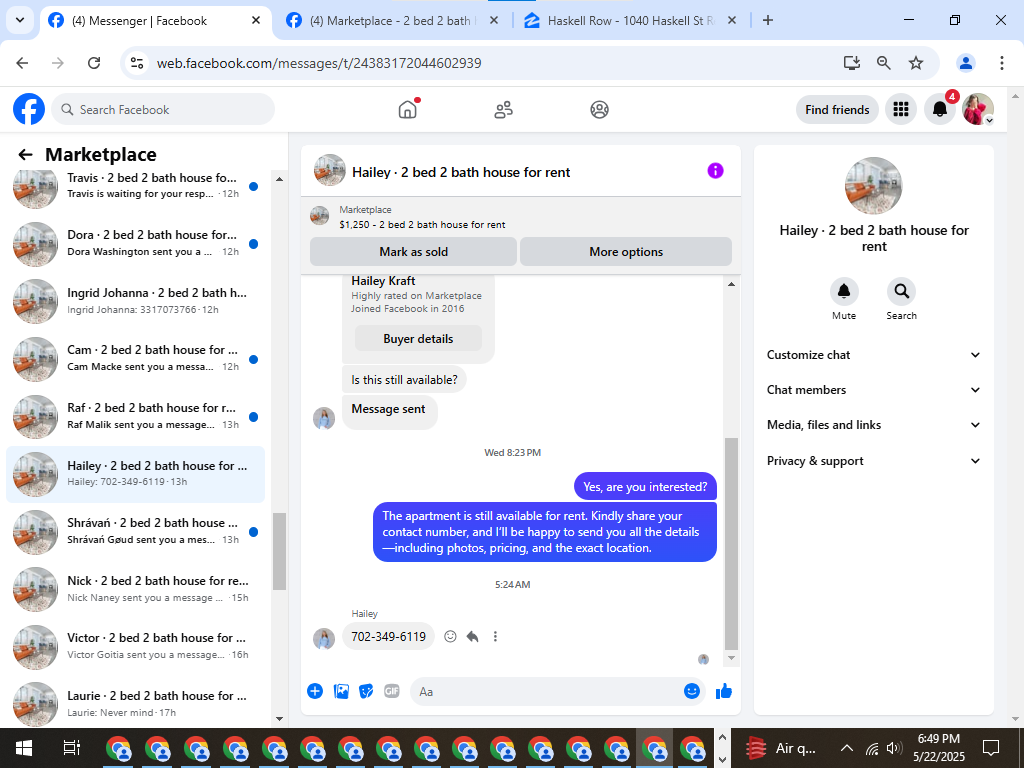Screen dimensions: 1024x768
Task: Open Nick conversation in the list
Action: tap(136, 588)
